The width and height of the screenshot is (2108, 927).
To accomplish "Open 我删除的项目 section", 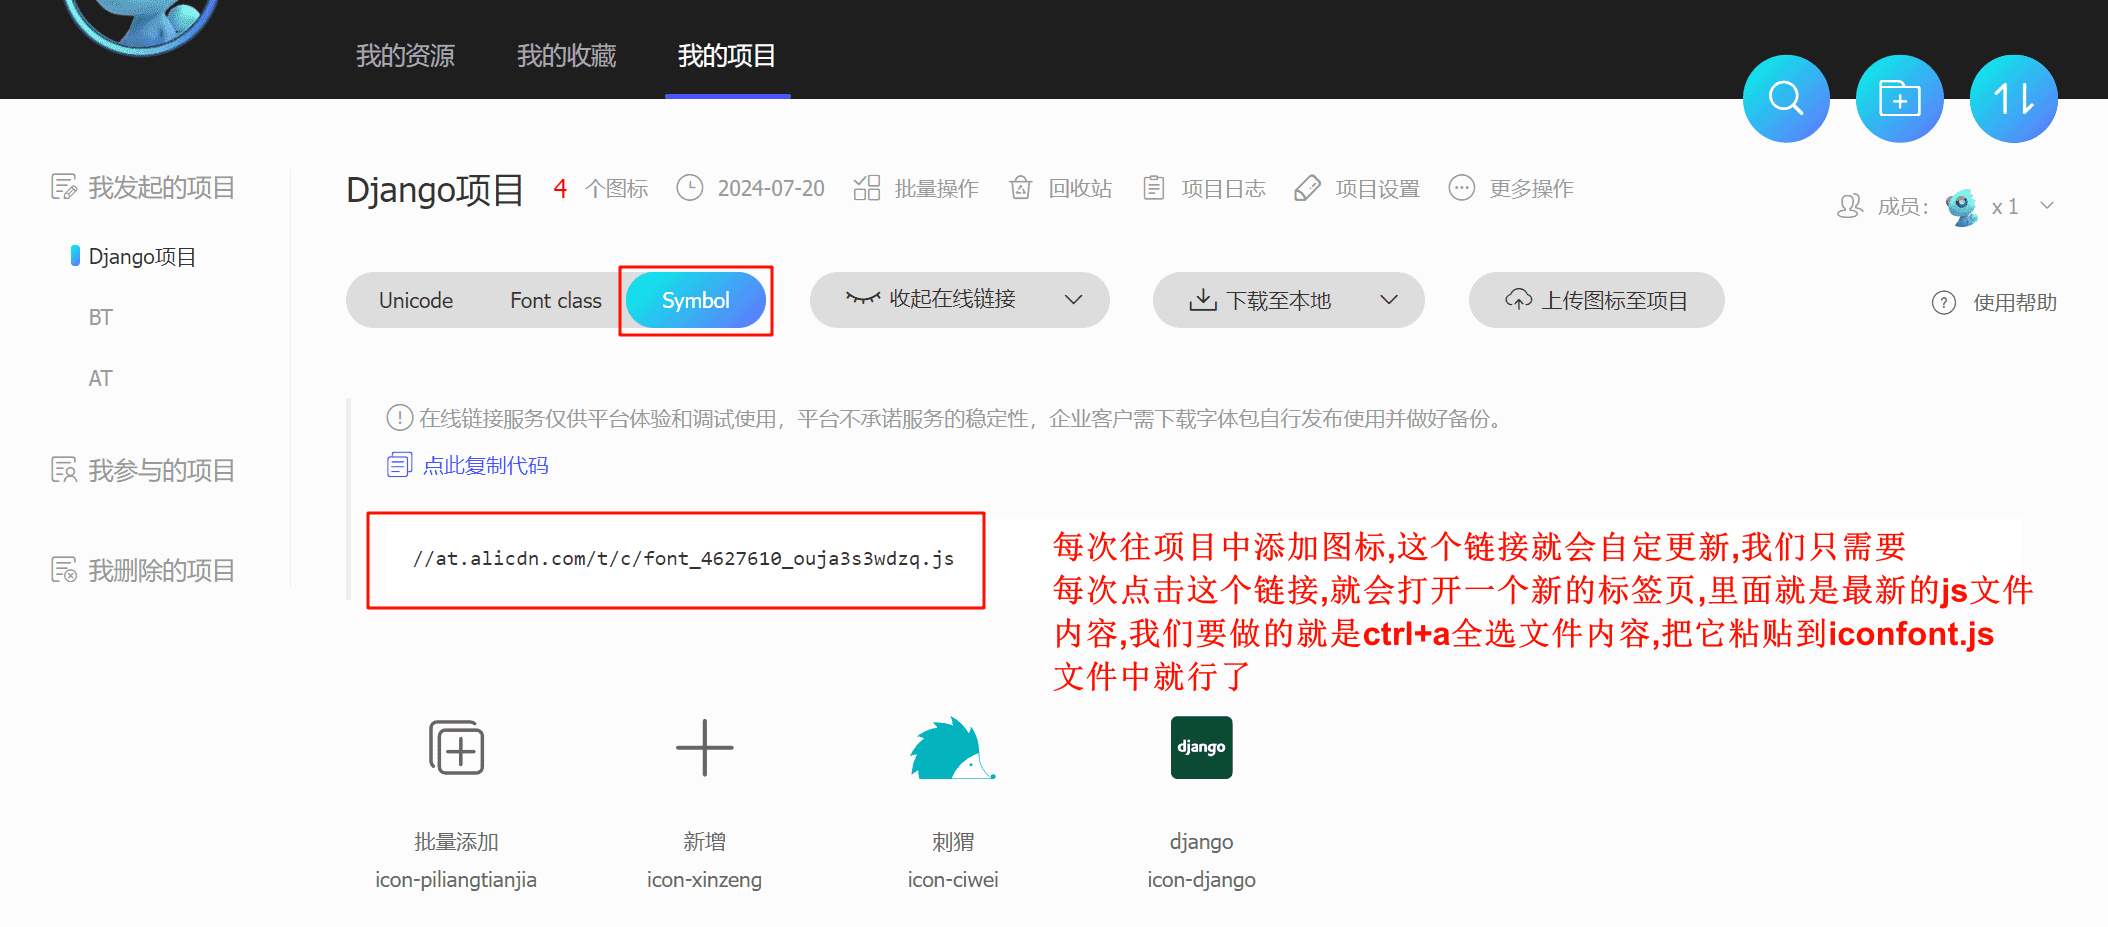I will coord(162,570).
